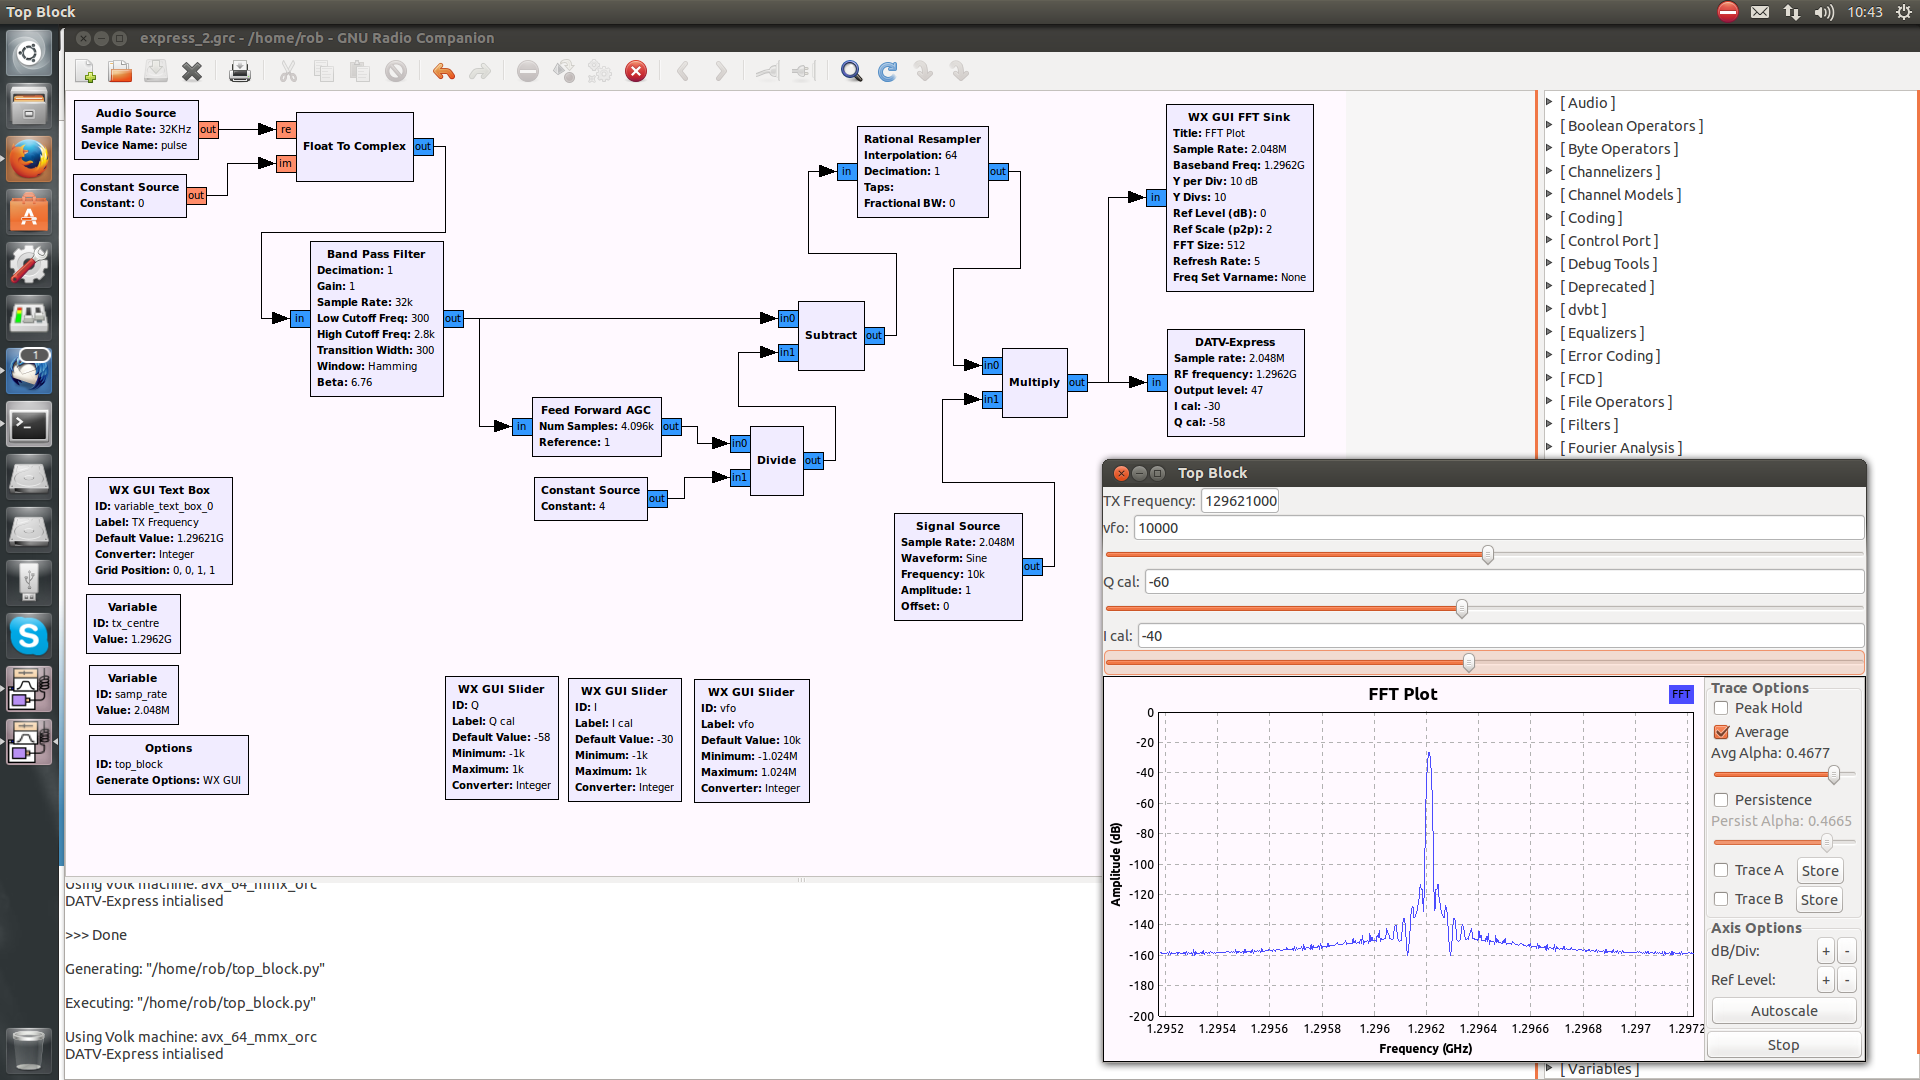Delete selected block icon

tap(396, 71)
